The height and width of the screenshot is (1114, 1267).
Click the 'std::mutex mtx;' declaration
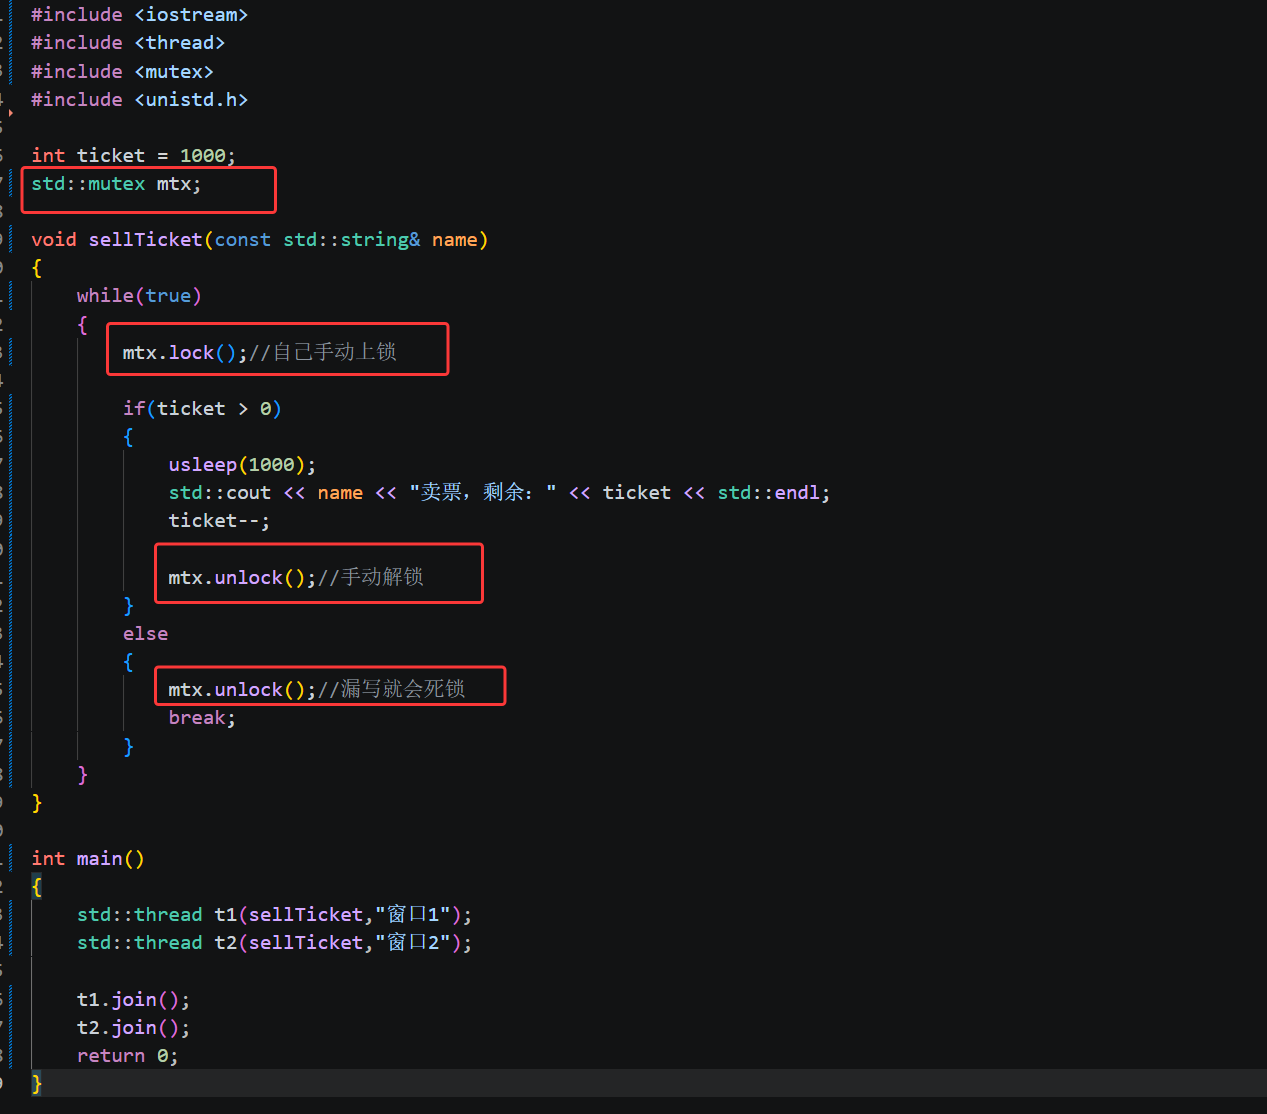(116, 184)
